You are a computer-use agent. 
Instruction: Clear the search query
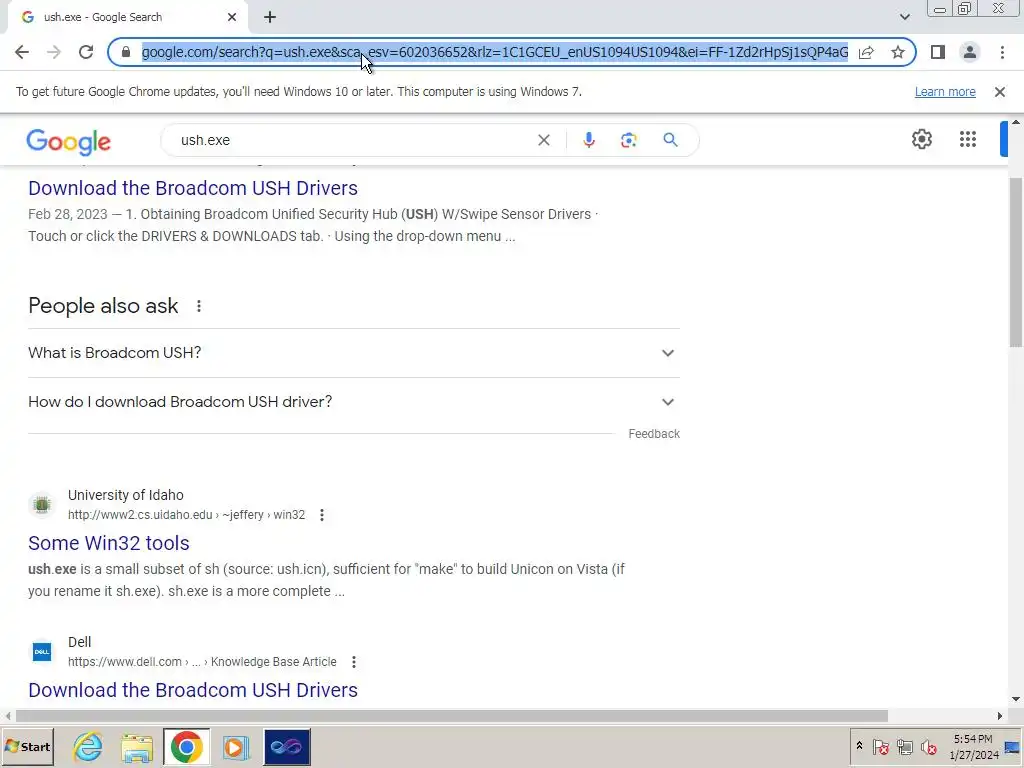click(543, 140)
